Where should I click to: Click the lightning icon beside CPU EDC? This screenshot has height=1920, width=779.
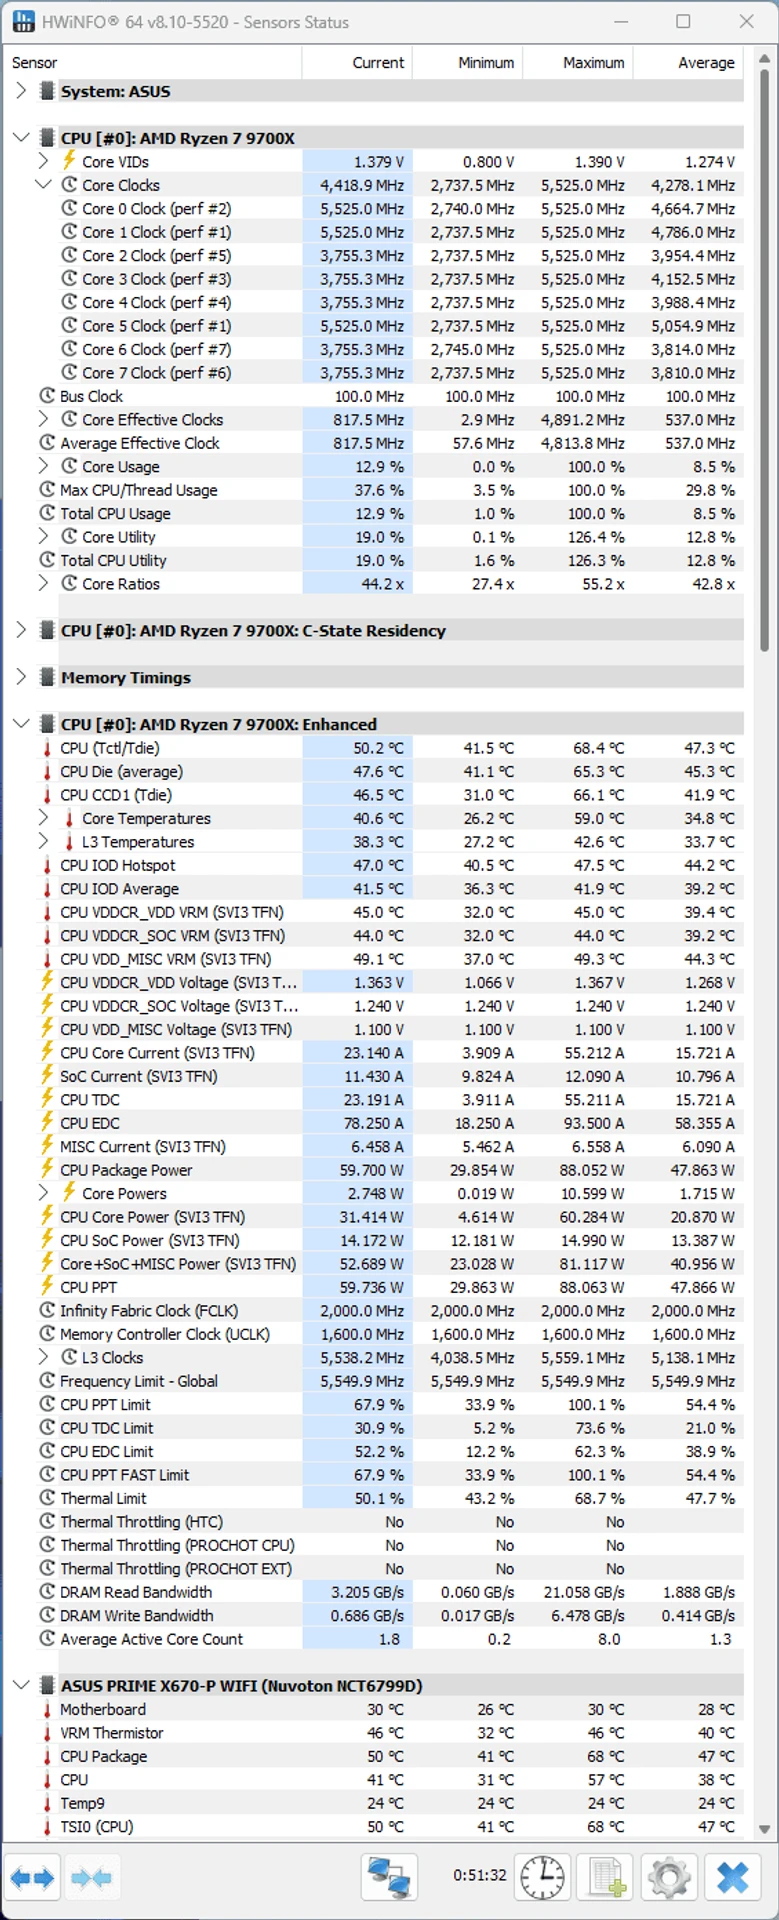coord(47,1122)
